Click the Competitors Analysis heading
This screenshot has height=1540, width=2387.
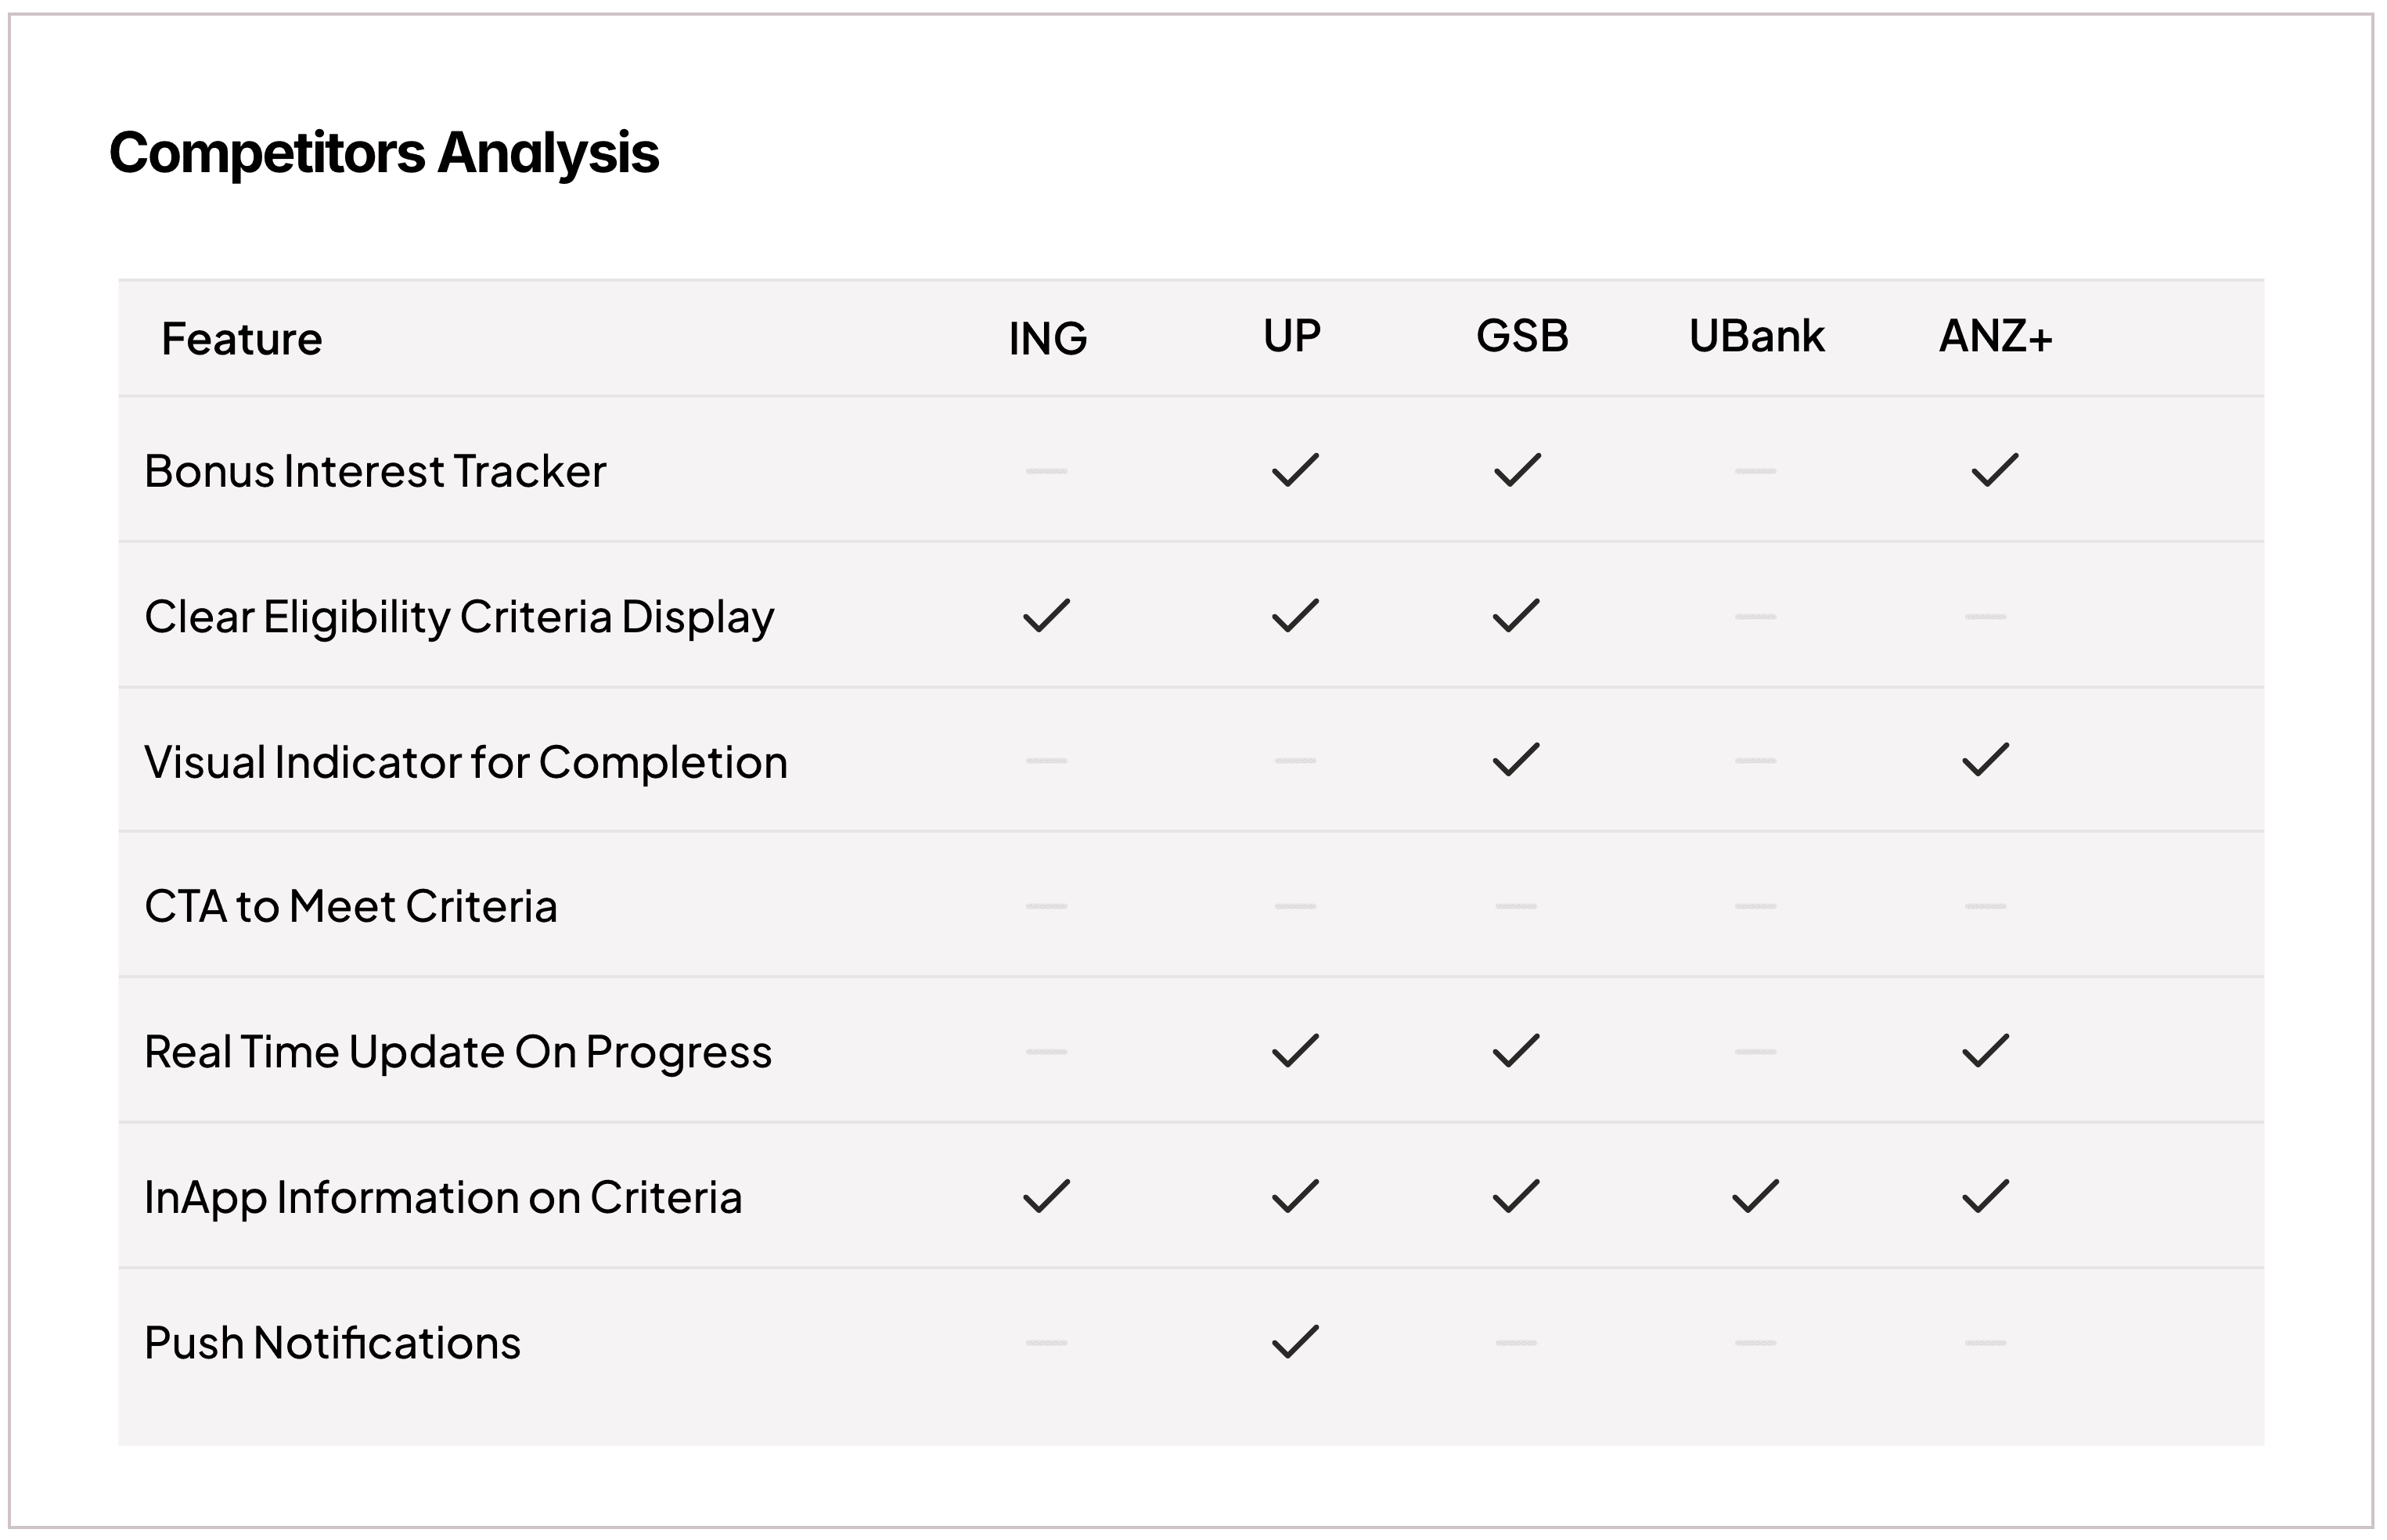[384, 153]
